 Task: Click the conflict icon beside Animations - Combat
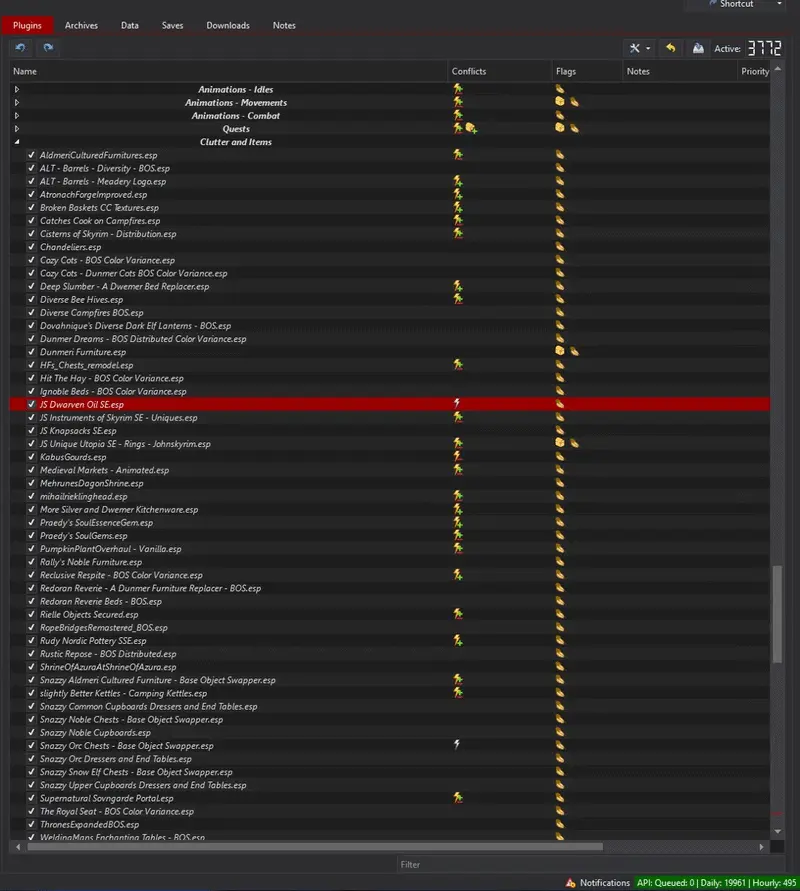457,115
